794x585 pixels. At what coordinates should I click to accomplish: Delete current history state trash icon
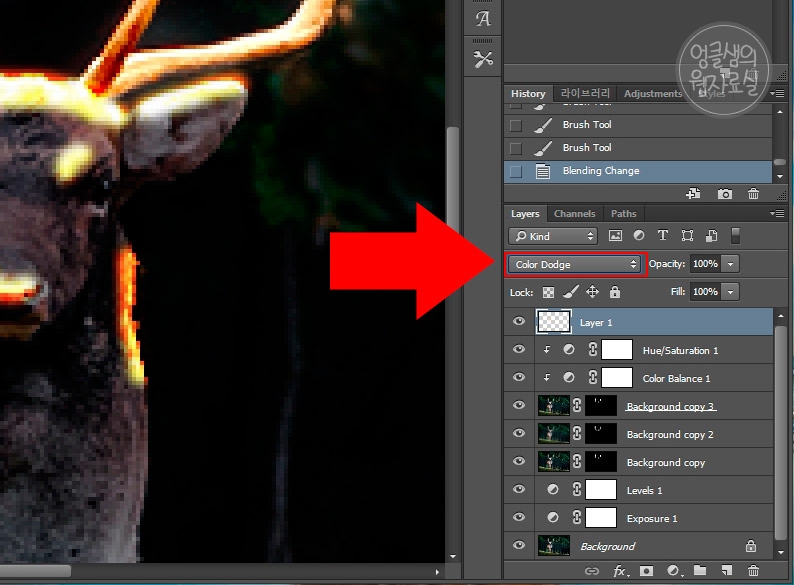coord(753,193)
